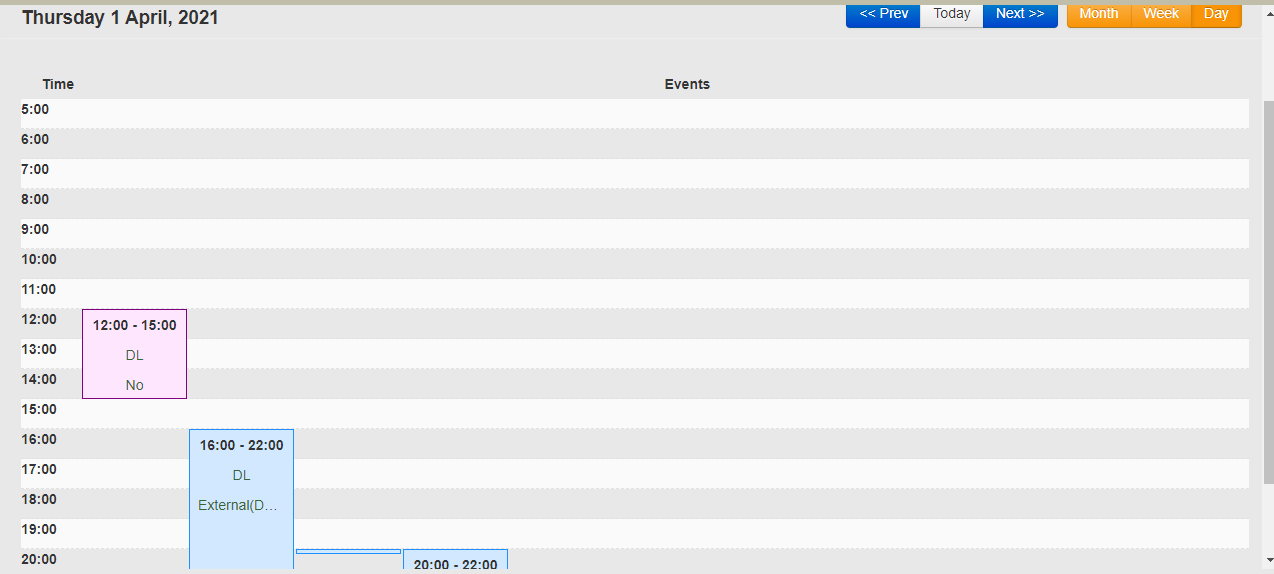Screen dimensions: 1274x574
Task: Click the 9:00 time label
Action: click(x=35, y=229)
